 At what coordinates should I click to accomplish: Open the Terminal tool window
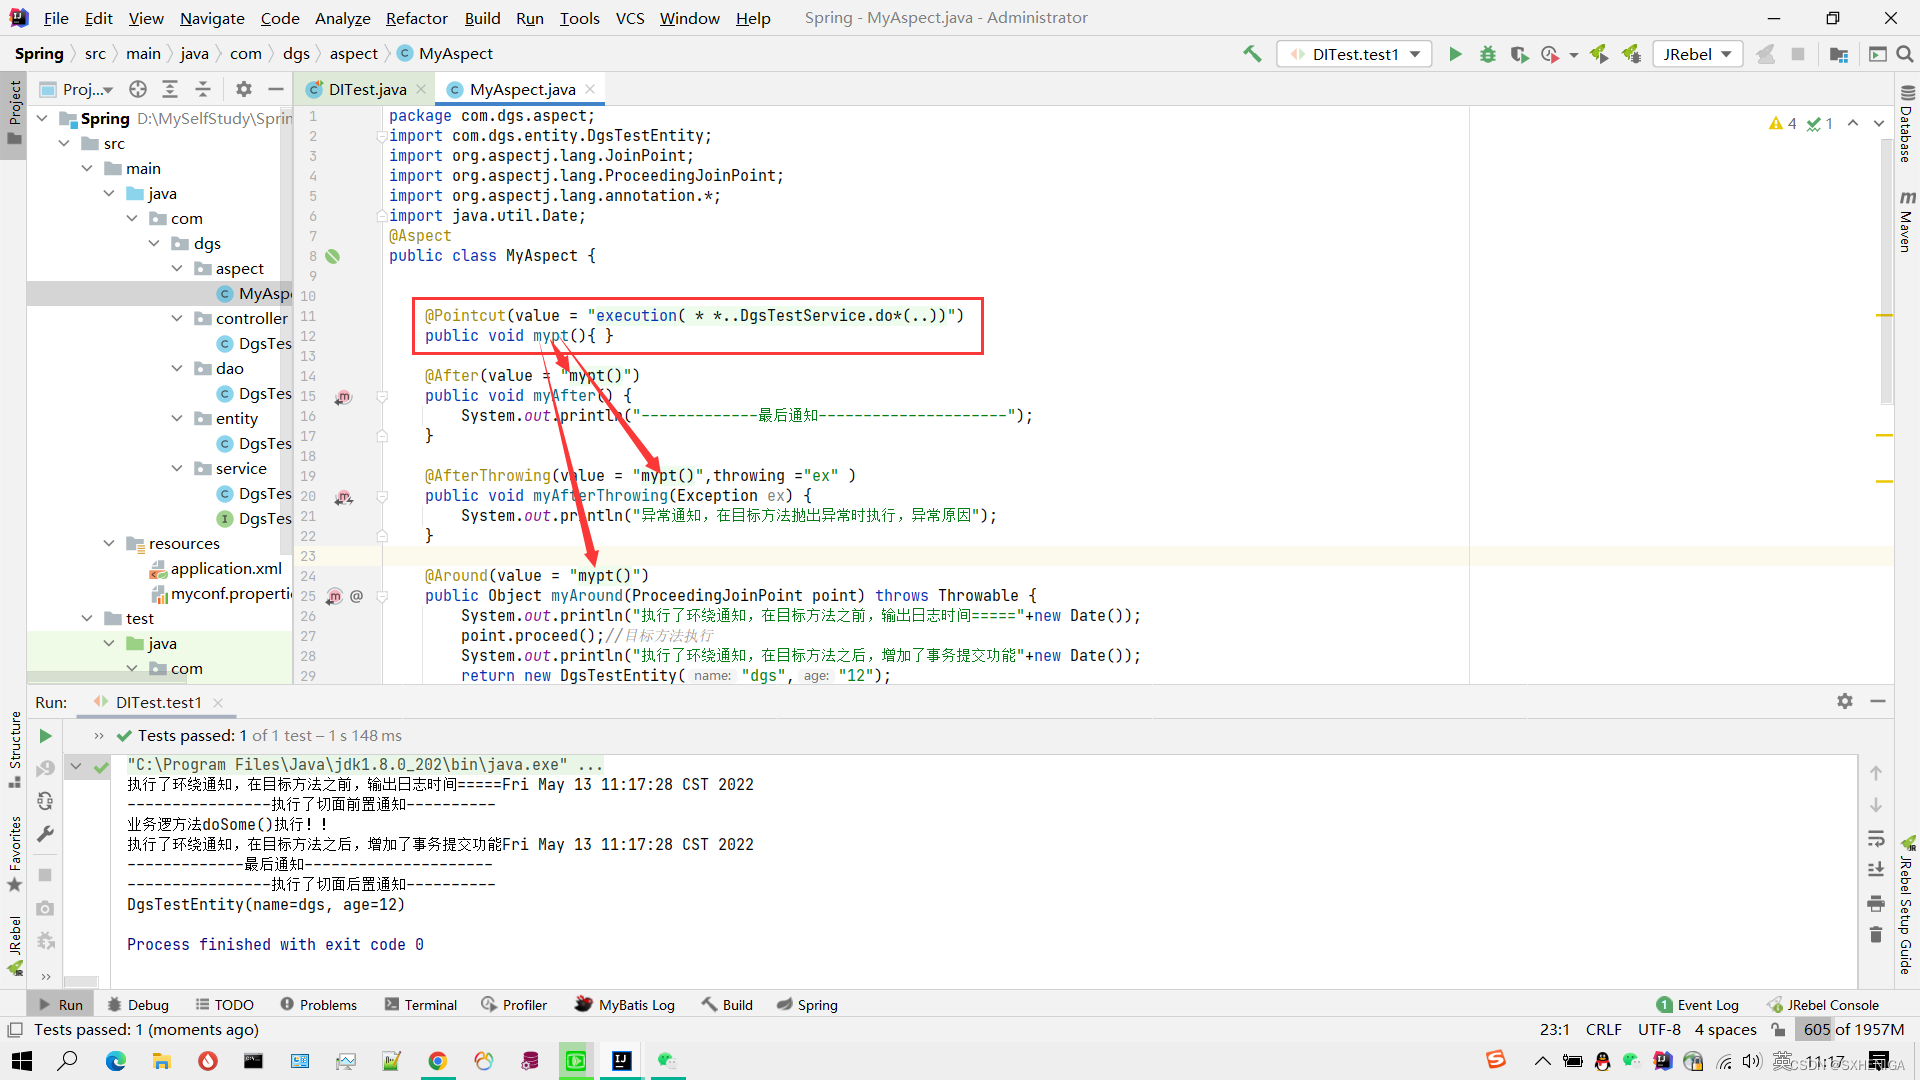(420, 1005)
